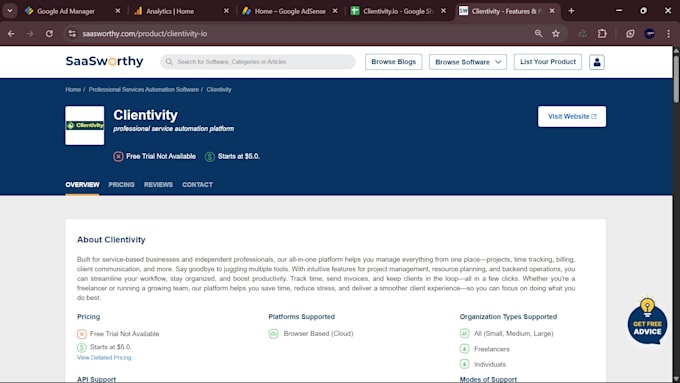Open the Get Free Advice badge
Viewport: 680px width, 383px height.
(647, 321)
